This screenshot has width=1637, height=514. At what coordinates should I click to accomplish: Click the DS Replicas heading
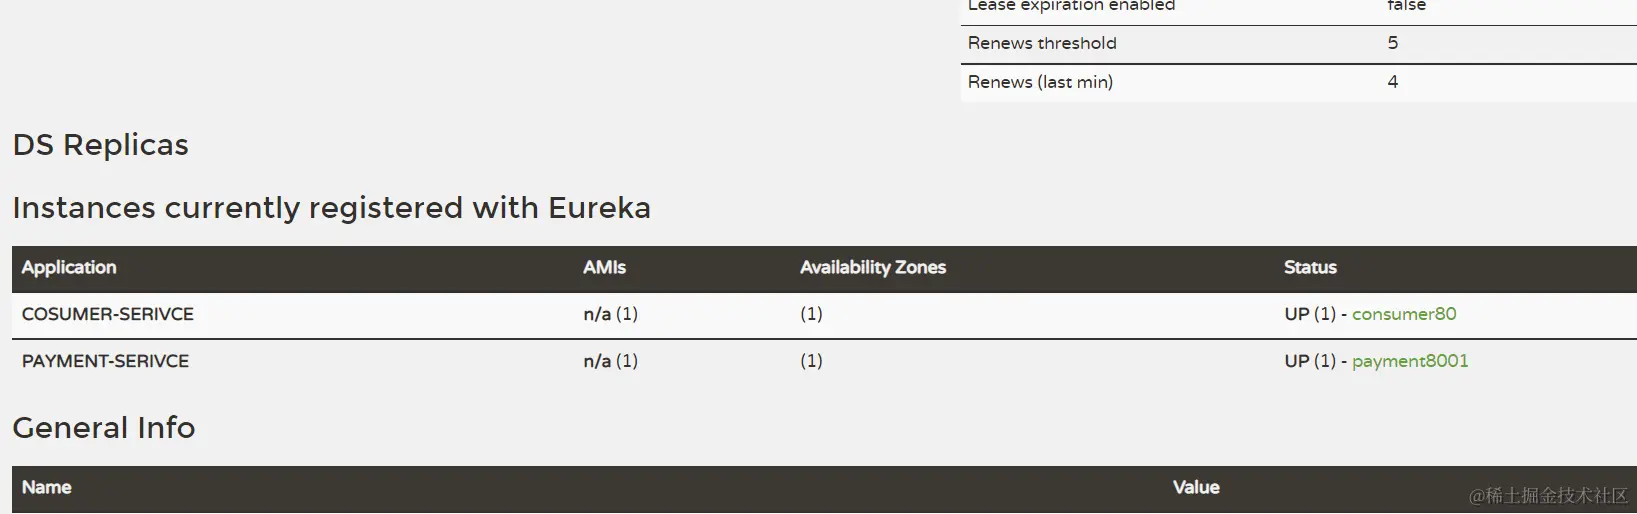100,145
